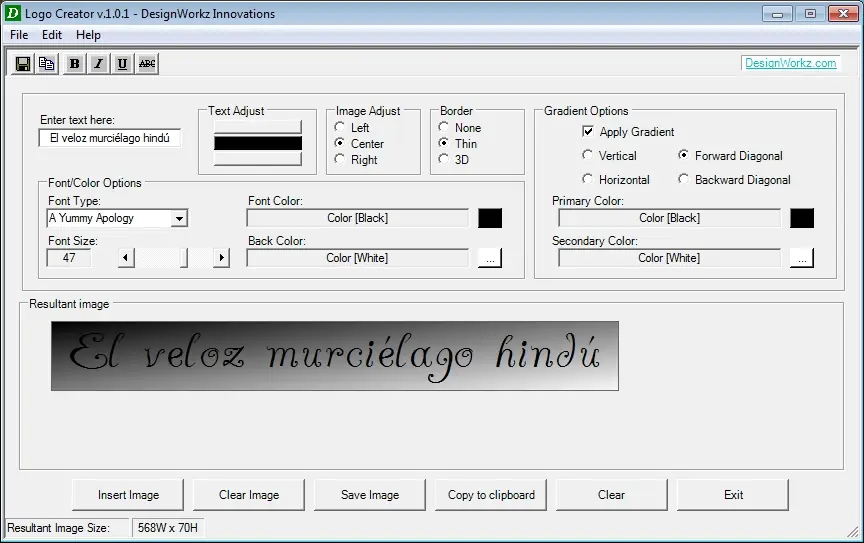Decrease font size with left arrow

pyautogui.click(x=126, y=257)
